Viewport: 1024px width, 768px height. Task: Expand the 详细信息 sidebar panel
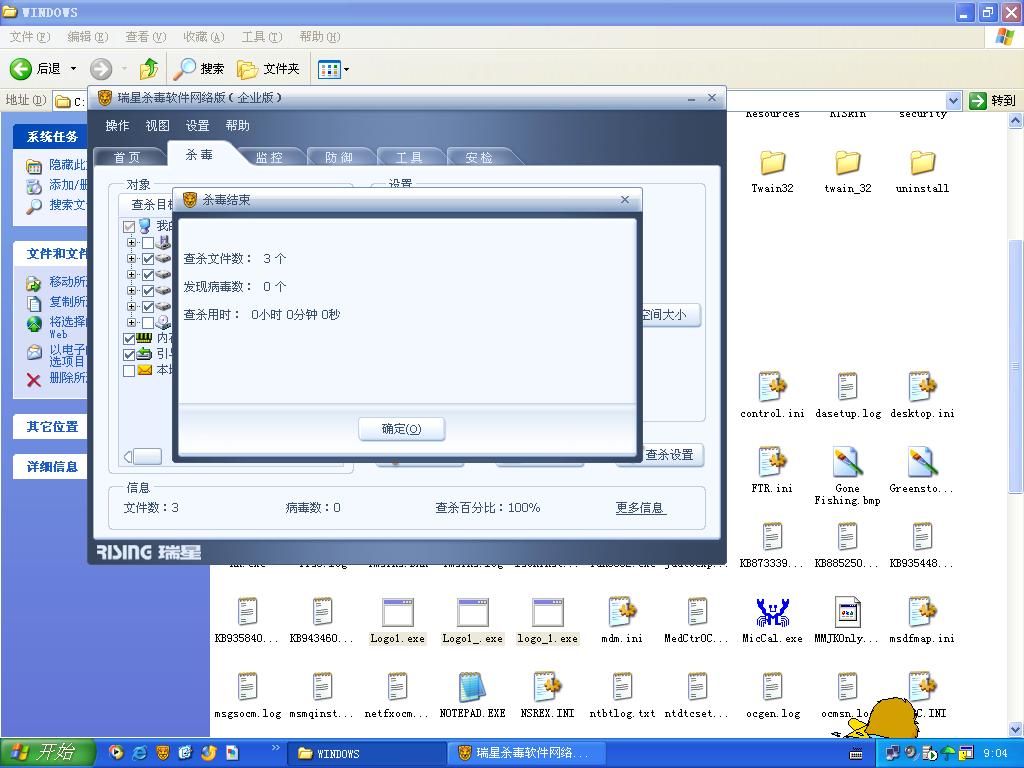click(52, 467)
